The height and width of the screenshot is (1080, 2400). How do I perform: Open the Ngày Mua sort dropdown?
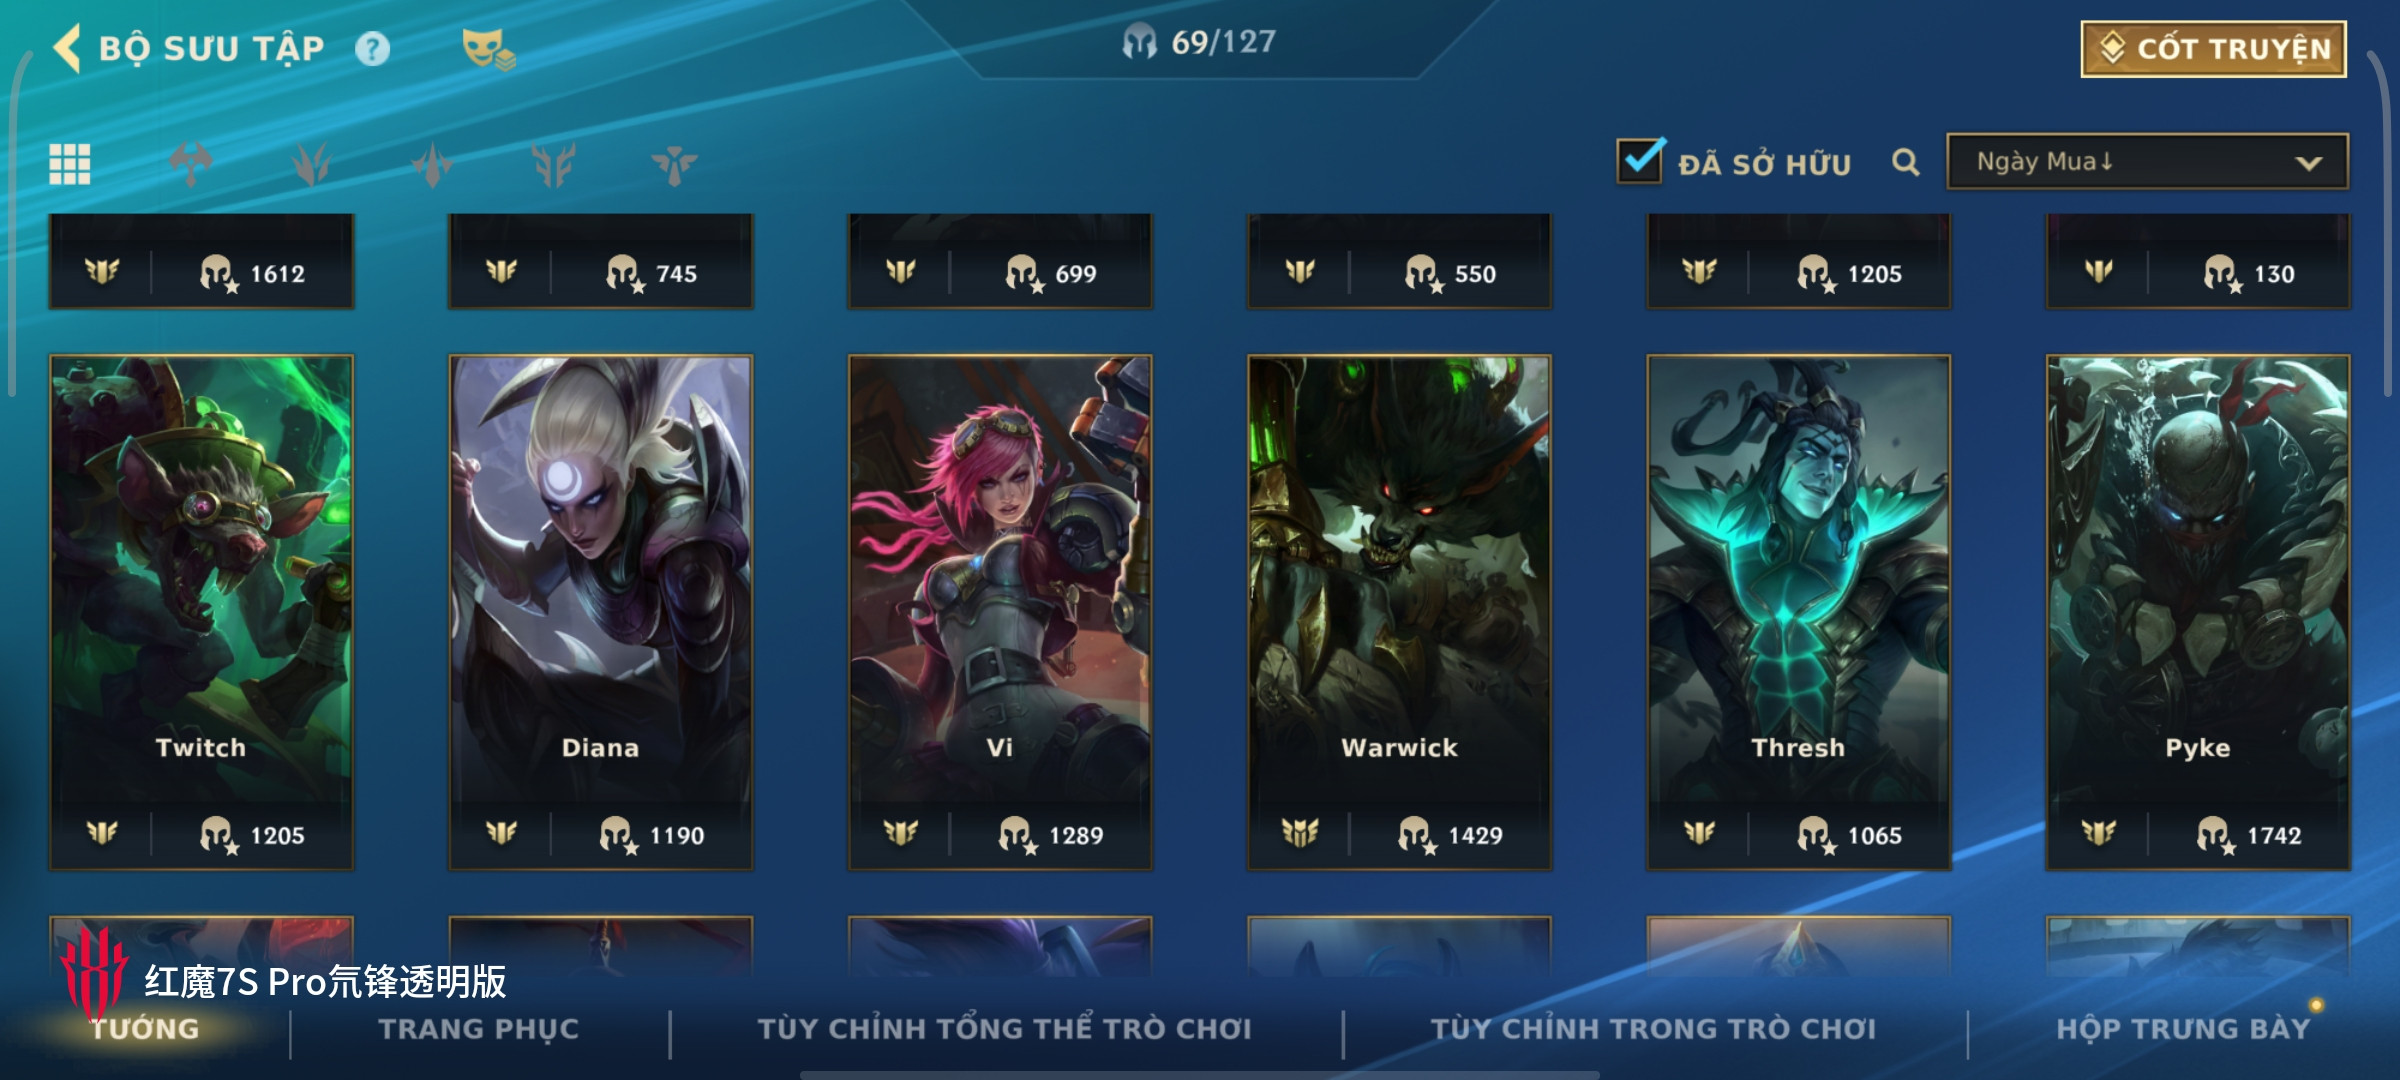click(2148, 162)
